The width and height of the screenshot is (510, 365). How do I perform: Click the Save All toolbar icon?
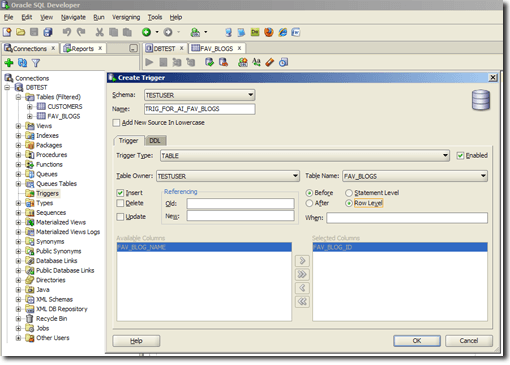(48, 32)
